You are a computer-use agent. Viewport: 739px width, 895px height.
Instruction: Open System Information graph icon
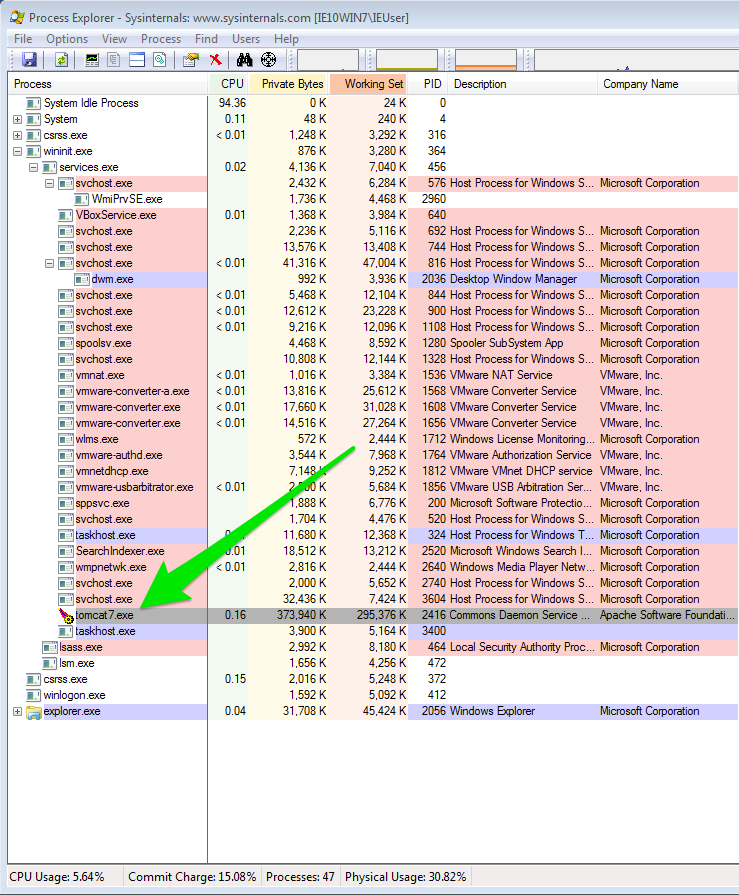click(92, 59)
